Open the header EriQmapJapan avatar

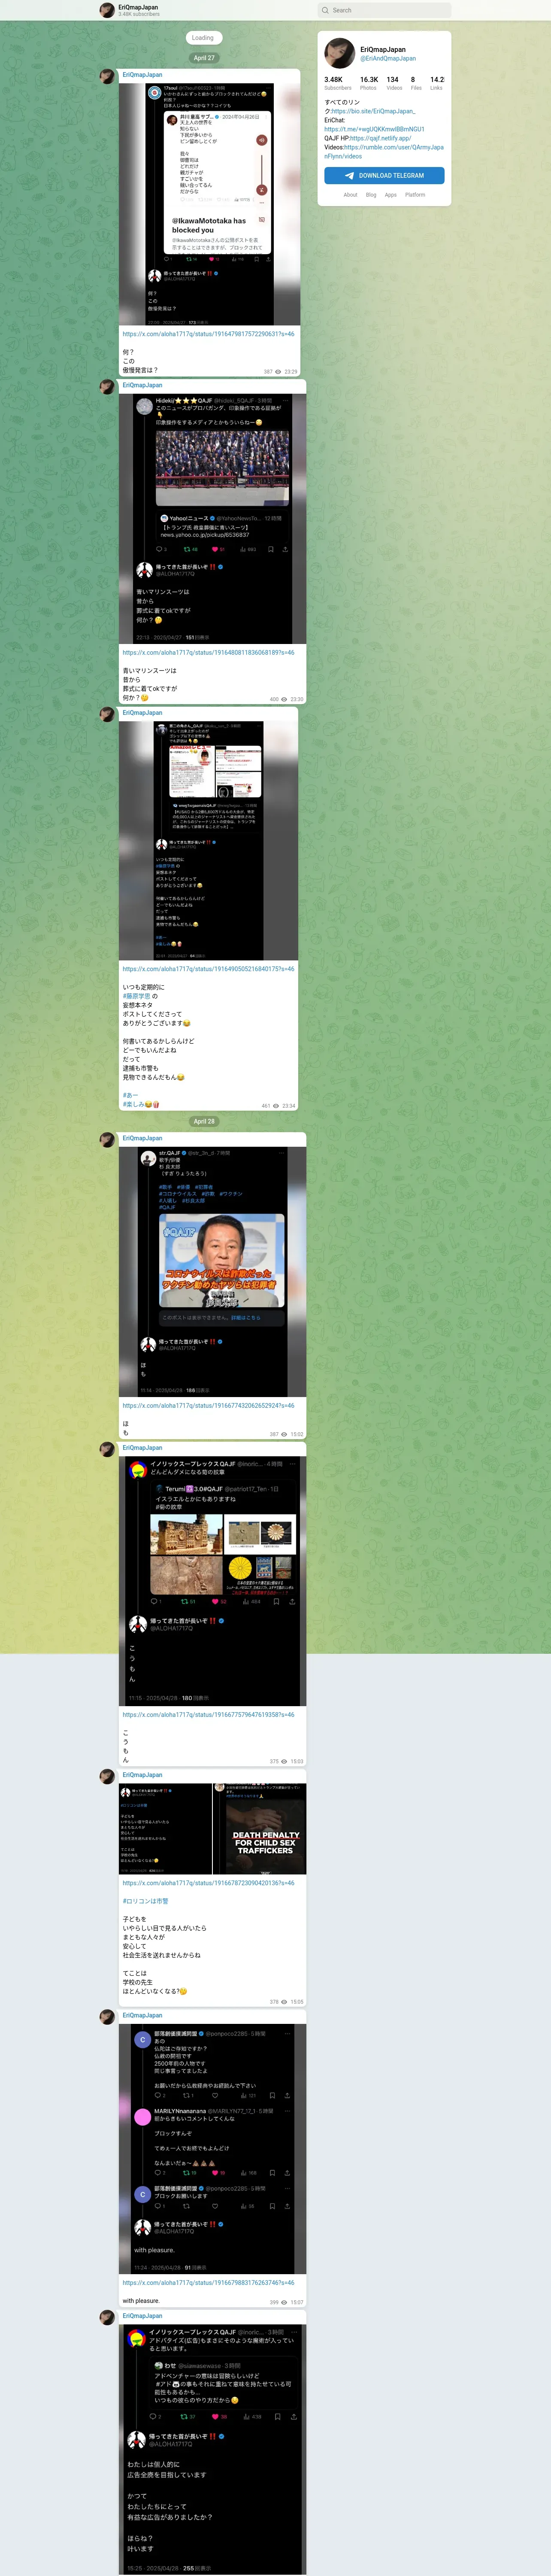pyautogui.click(x=107, y=10)
